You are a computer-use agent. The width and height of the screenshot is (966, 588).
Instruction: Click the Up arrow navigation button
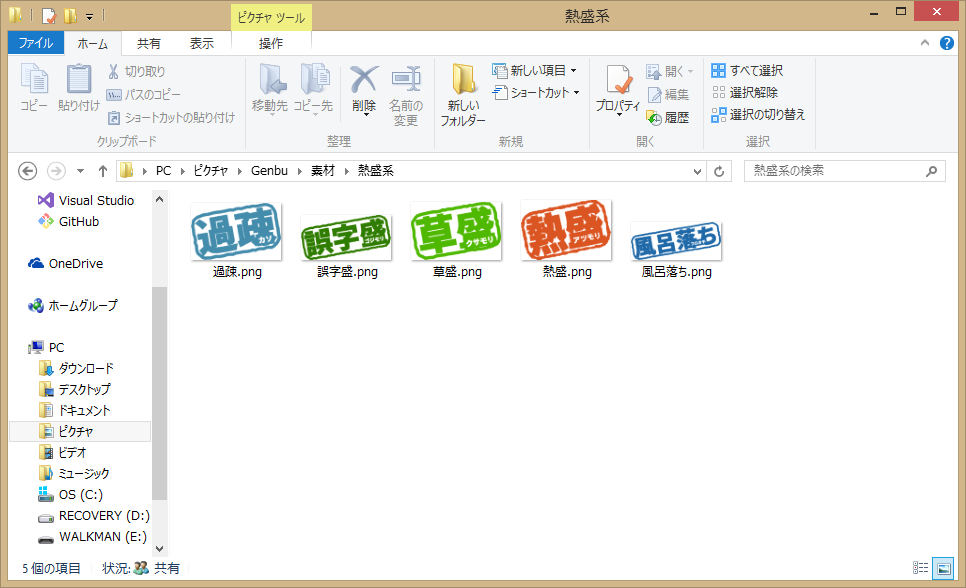[x=103, y=171]
